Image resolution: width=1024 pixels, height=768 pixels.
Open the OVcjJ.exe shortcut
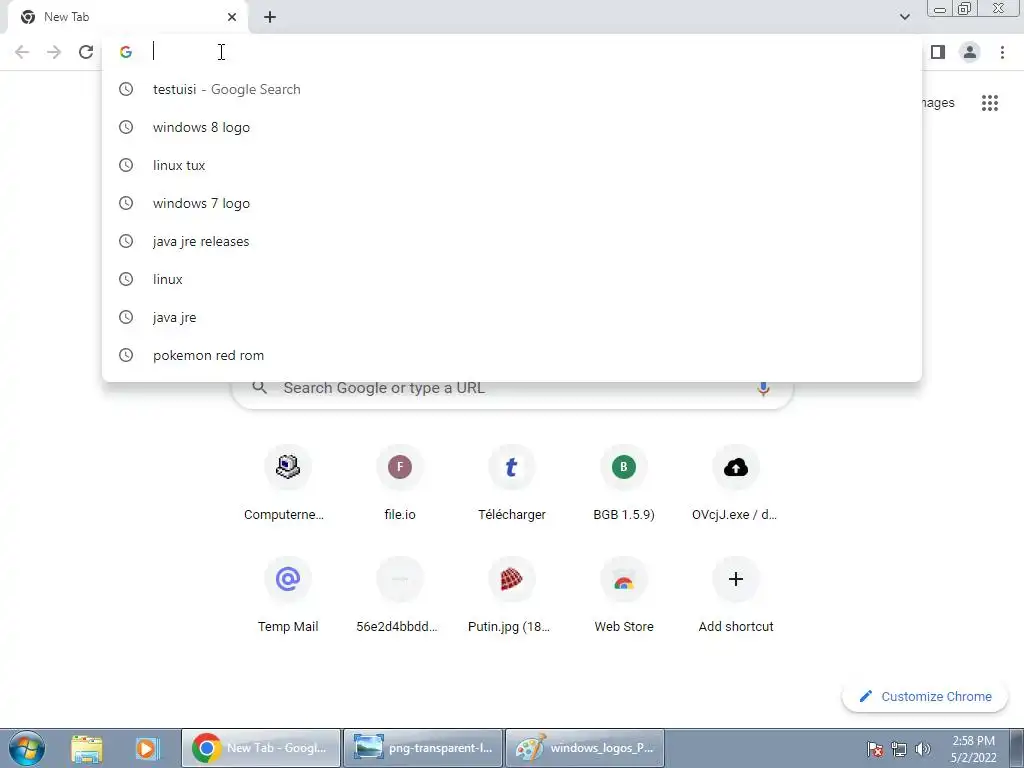[735, 484]
